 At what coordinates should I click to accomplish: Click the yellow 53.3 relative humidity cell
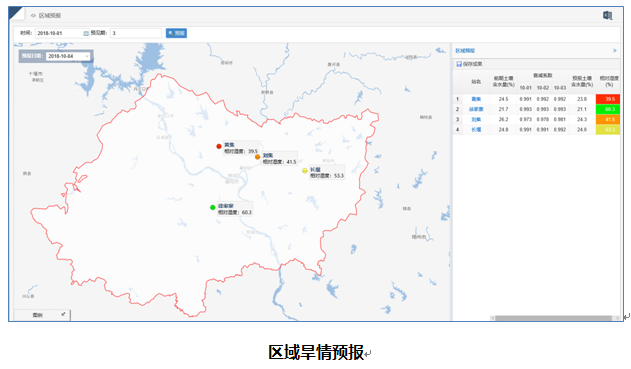(x=608, y=130)
